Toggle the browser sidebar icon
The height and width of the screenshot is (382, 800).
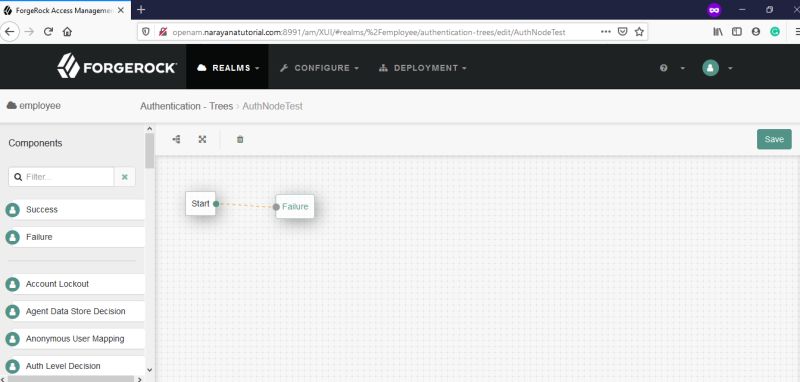[x=737, y=32]
